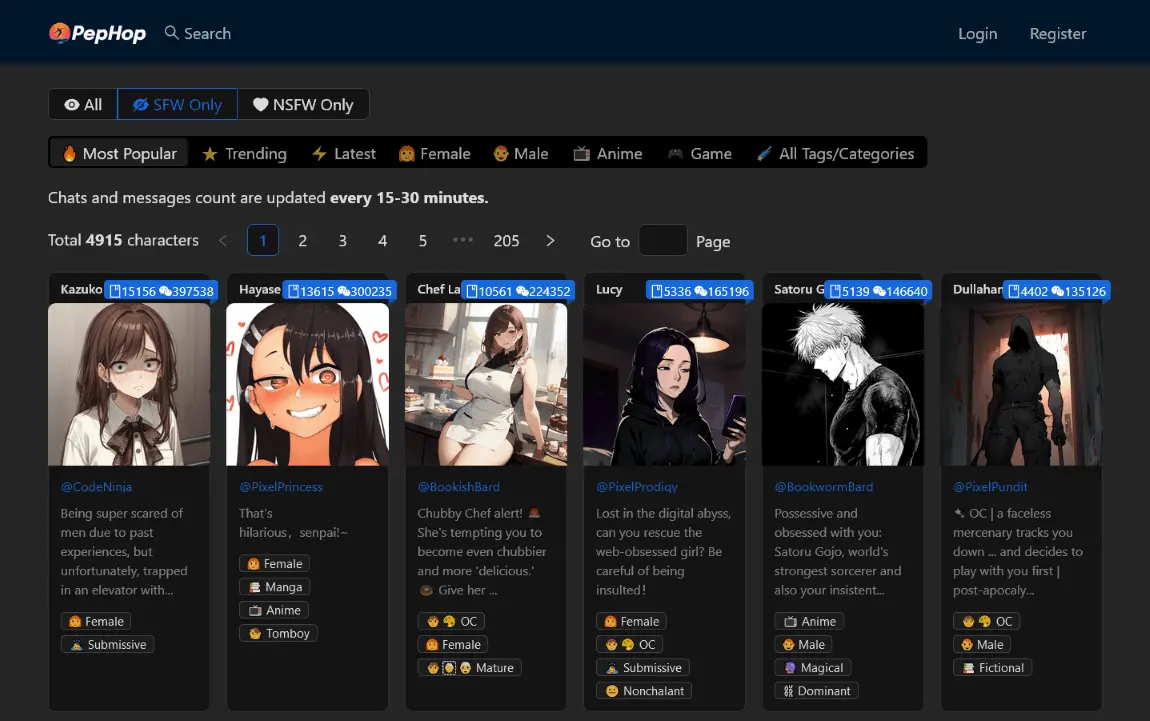Click the eye icon on the All filter
This screenshot has width=1150, height=721.
[x=70, y=104]
